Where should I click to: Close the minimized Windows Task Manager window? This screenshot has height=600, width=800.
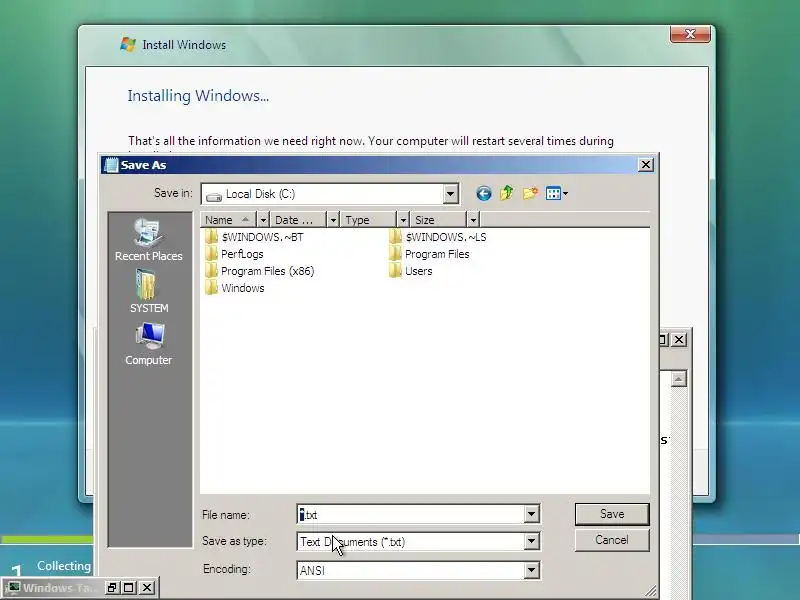pyautogui.click(x=146, y=588)
